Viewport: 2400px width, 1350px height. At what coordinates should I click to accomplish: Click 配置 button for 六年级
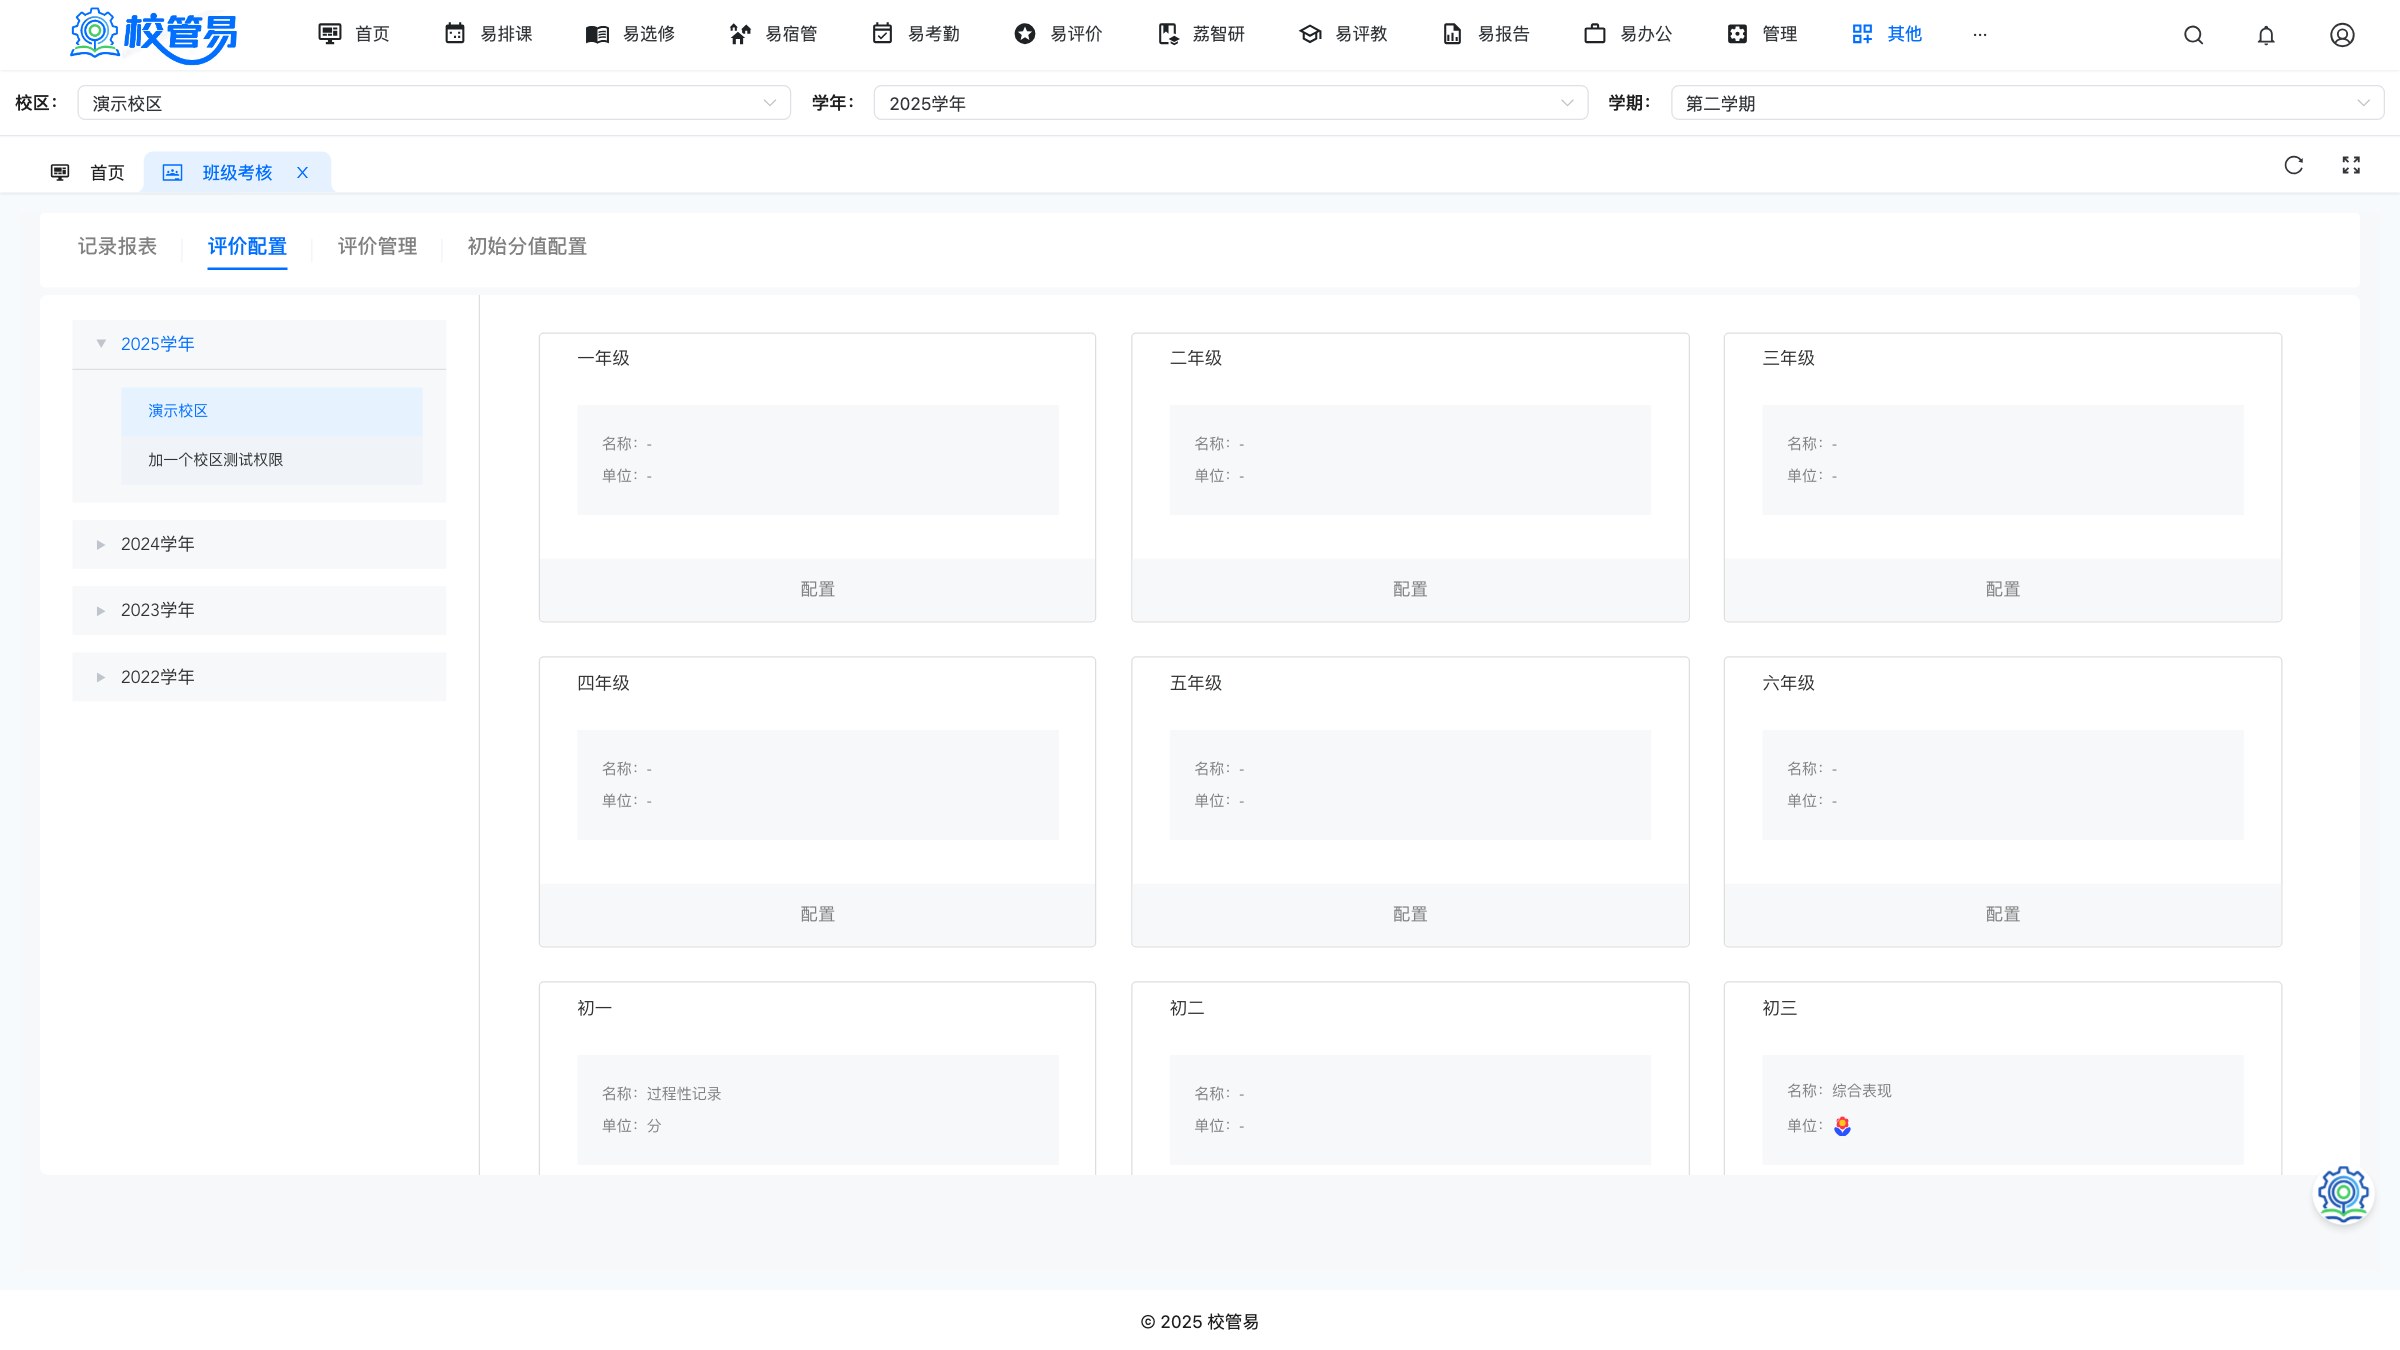tap(2003, 915)
